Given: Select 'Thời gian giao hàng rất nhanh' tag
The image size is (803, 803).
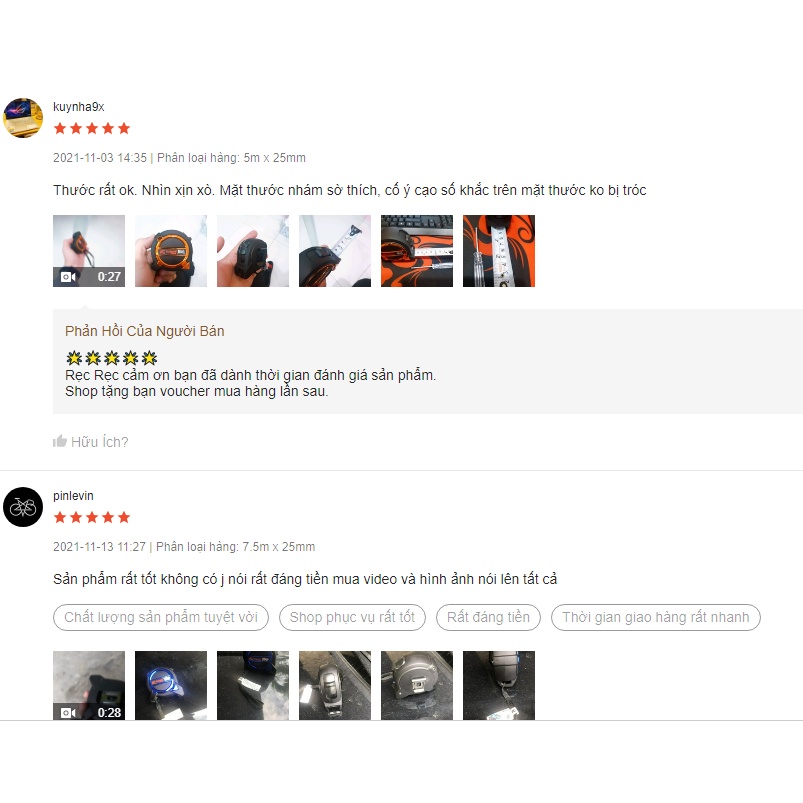Looking at the screenshot, I should [x=656, y=617].
